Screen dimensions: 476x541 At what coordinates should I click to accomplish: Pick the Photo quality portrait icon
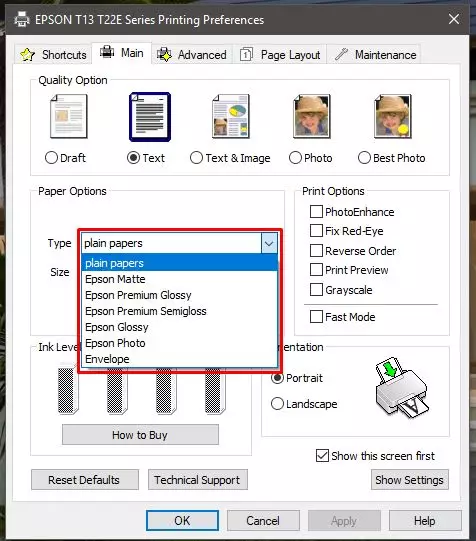[x=311, y=117]
